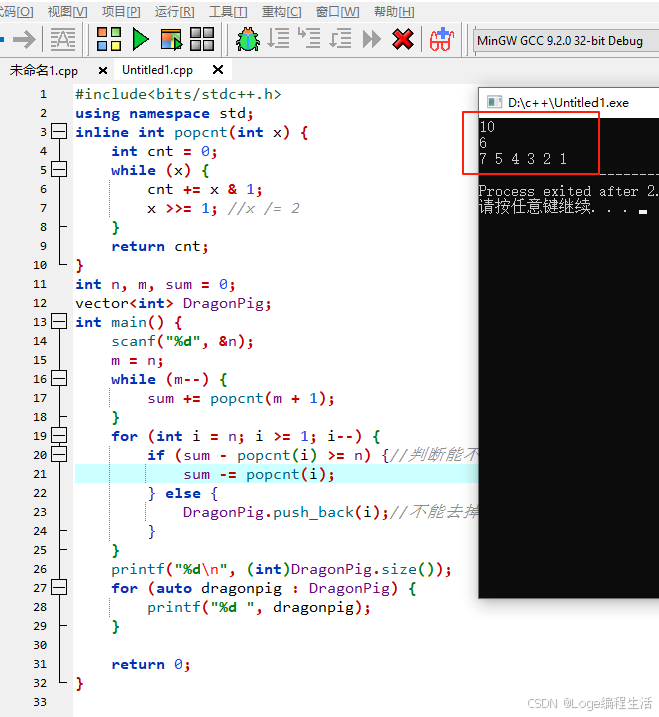Open the compiler set dropdown MinGW GCC 9.2.0

[566, 41]
